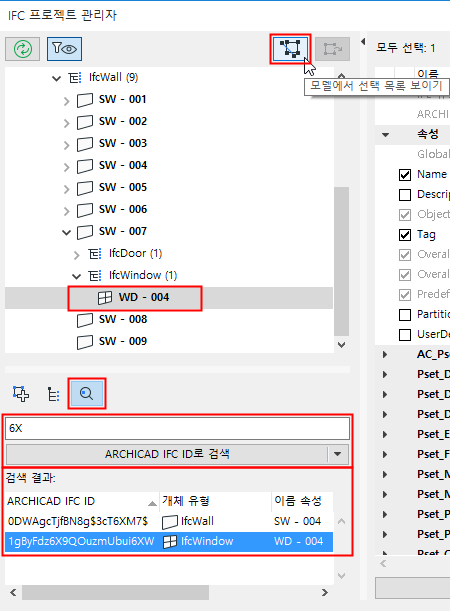Screen dimensions: 450x611
Task: Click the ARCHICAD IFC ID search button
Action: [167, 454]
